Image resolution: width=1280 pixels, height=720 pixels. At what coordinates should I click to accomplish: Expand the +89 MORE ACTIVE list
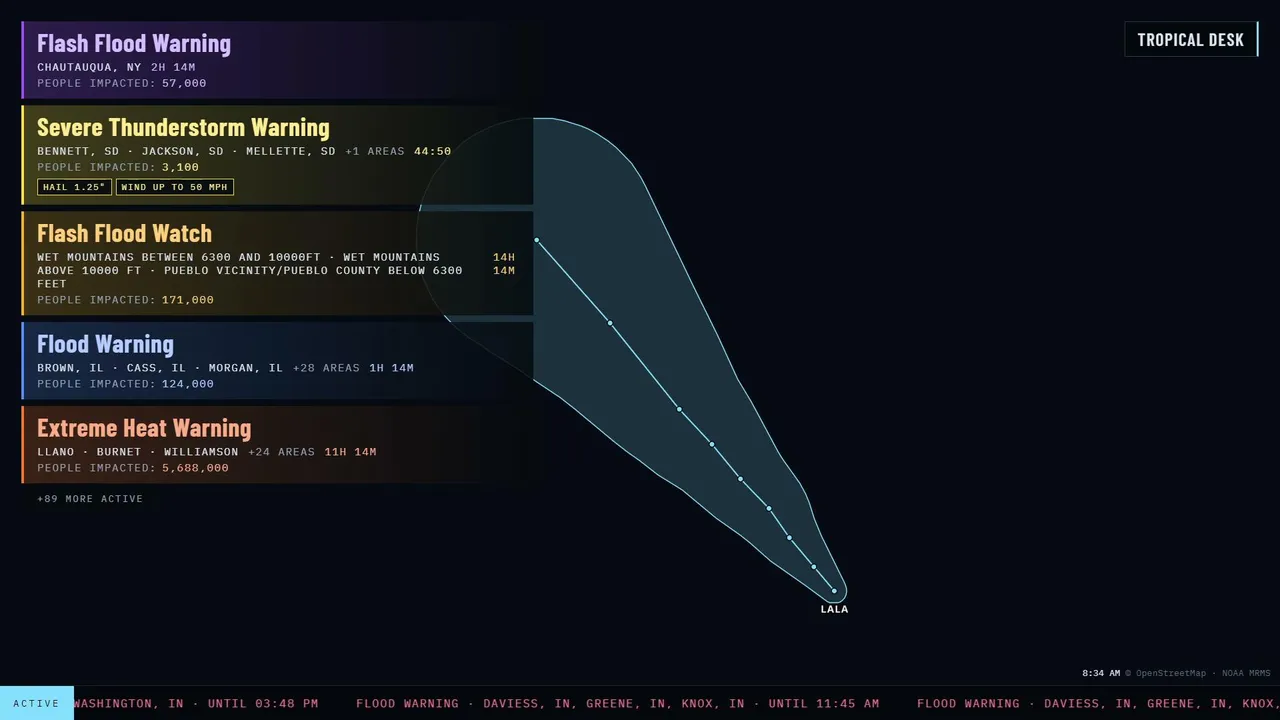90,499
